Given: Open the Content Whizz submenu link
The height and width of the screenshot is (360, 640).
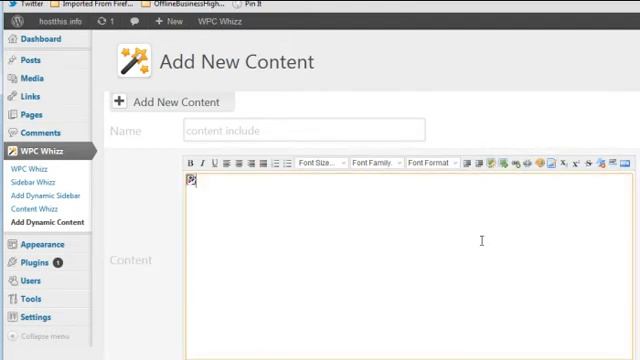Looking at the screenshot, I should point(34,209).
